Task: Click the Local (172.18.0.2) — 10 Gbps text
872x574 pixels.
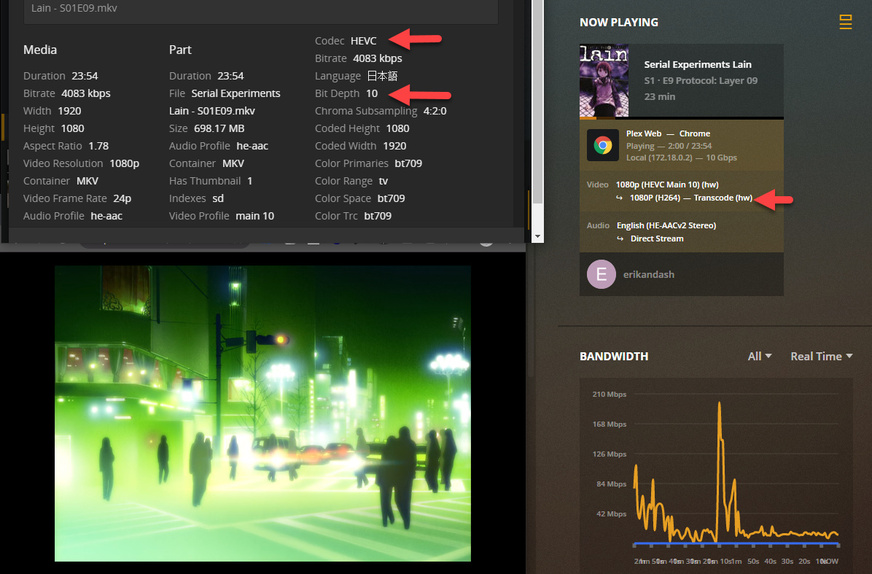Action: click(681, 157)
